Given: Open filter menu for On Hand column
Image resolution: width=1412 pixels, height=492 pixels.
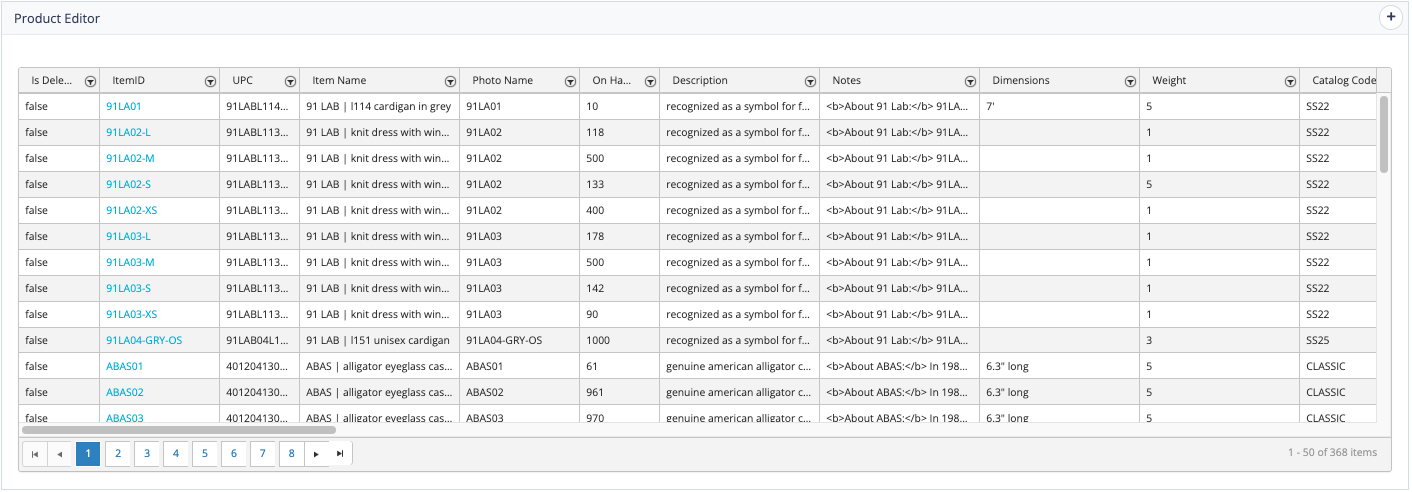Looking at the screenshot, I should [x=650, y=81].
